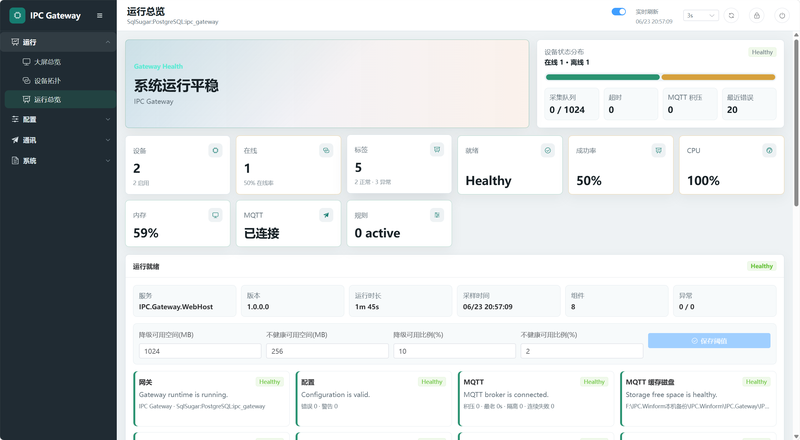Click the 配置 component card
Screen dimensions: 800x440
pos(373,399)
